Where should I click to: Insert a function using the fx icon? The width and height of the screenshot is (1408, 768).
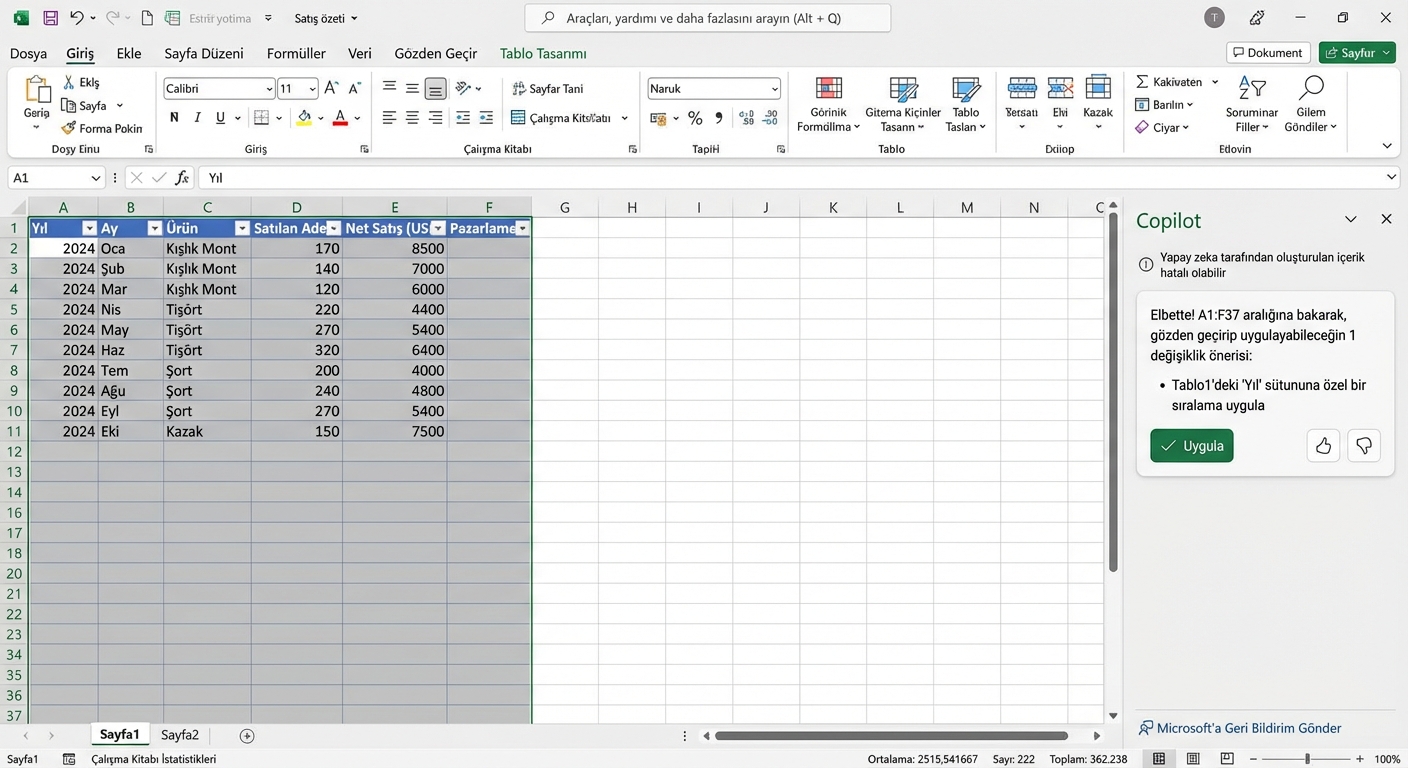coord(181,177)
